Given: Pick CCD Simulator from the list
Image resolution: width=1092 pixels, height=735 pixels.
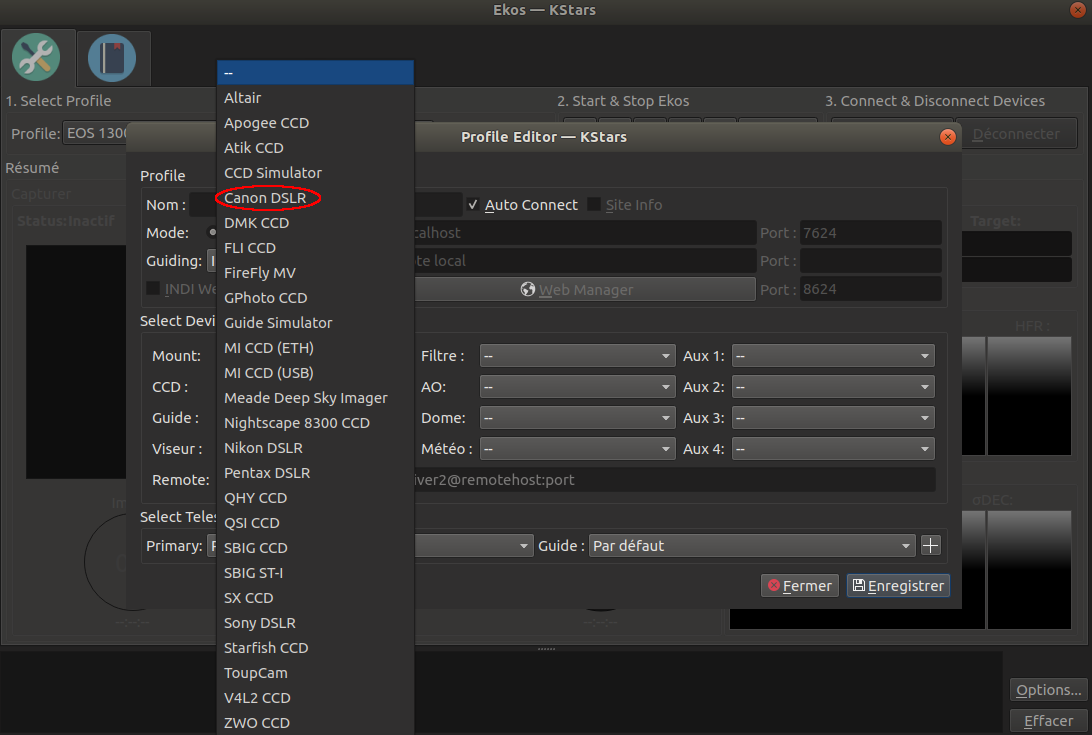Looking at the screenshot, I should click(x=315, y=173).
